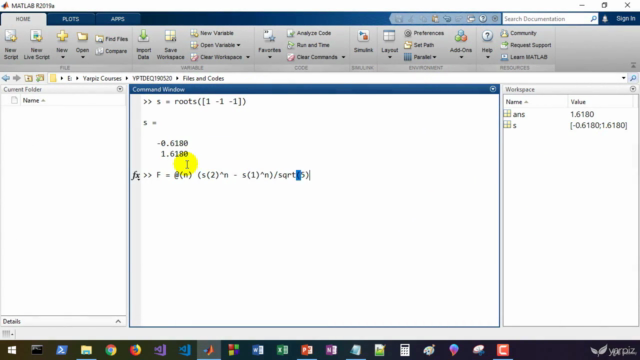The image size is (640, 360).
Task: Open Excel from the taskbar
Action: point(282,350)
